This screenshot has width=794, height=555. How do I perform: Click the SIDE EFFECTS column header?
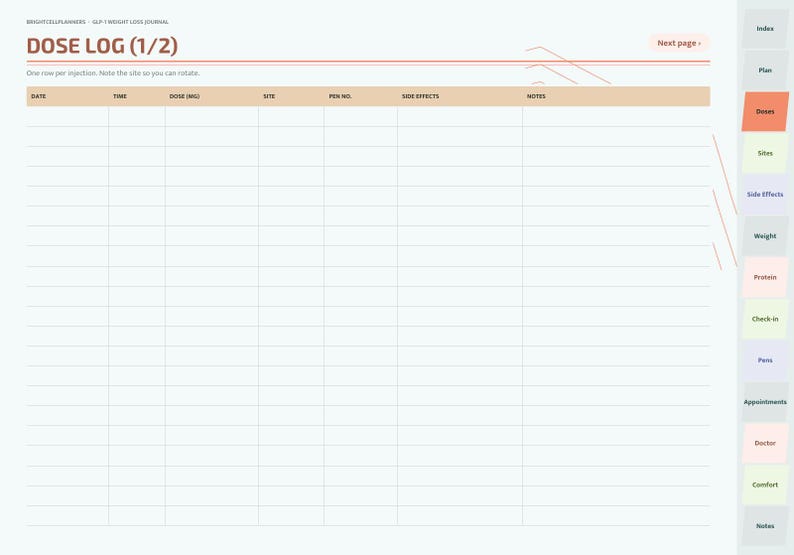460,96
